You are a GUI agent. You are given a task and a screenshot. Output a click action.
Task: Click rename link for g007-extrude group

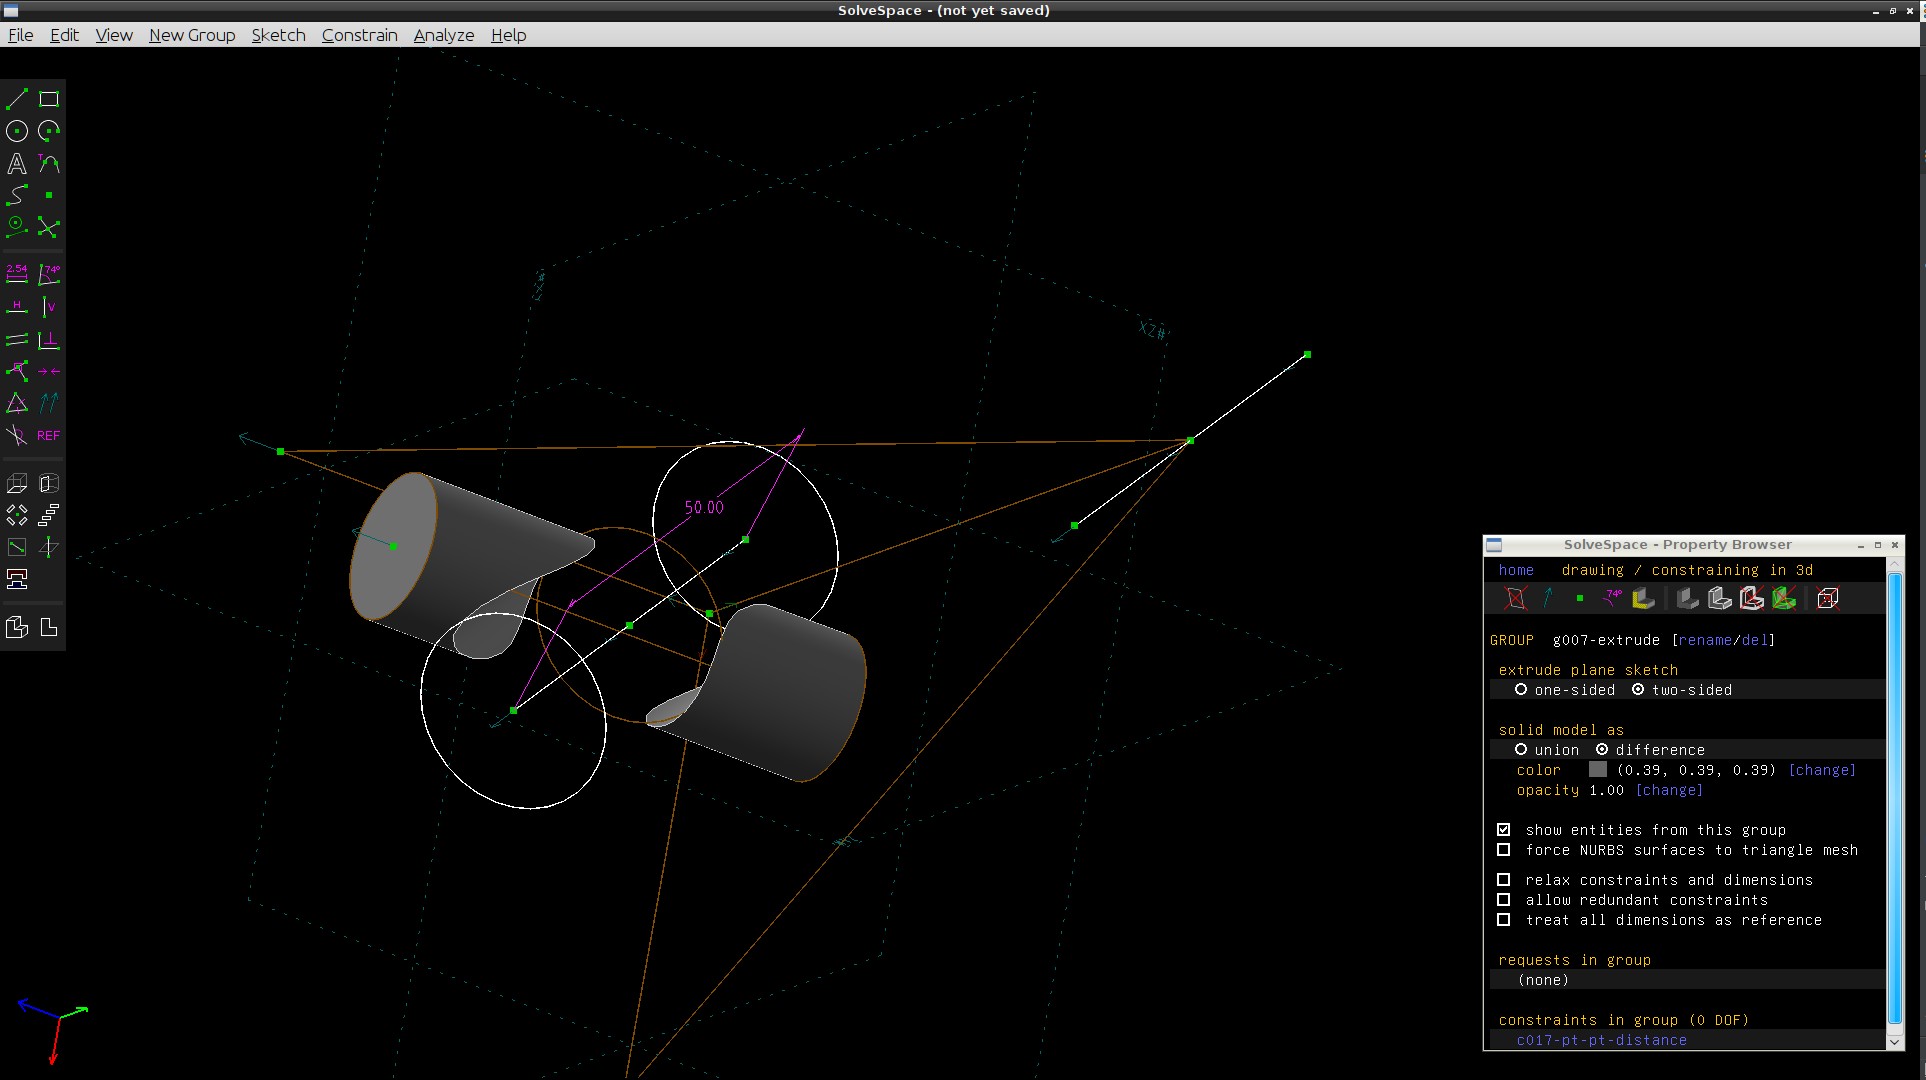[1704, 640]
